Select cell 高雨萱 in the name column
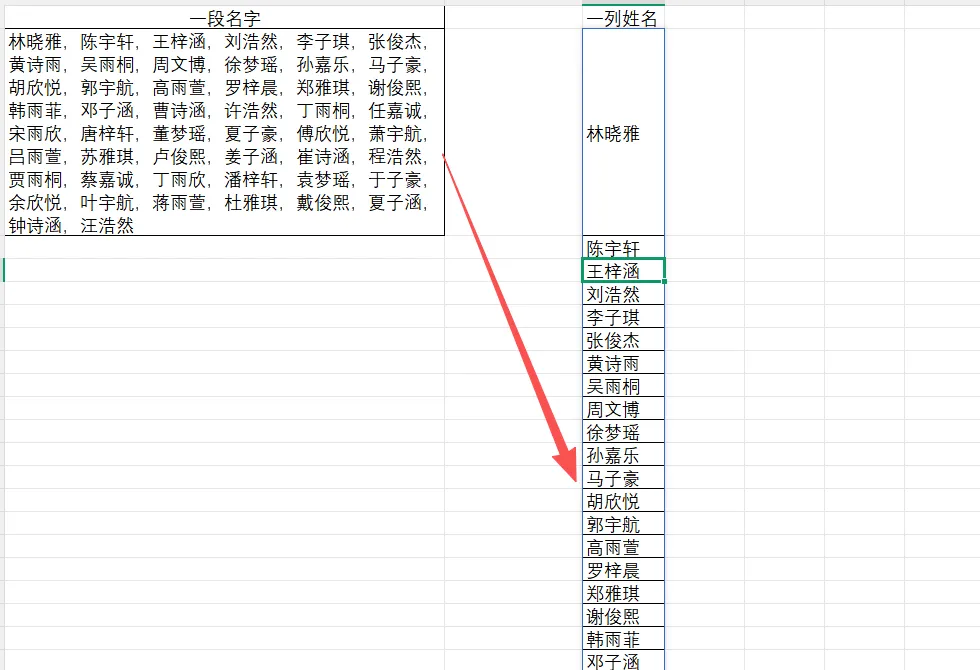This screenshot has height=670, width=980. pos(623,547)
